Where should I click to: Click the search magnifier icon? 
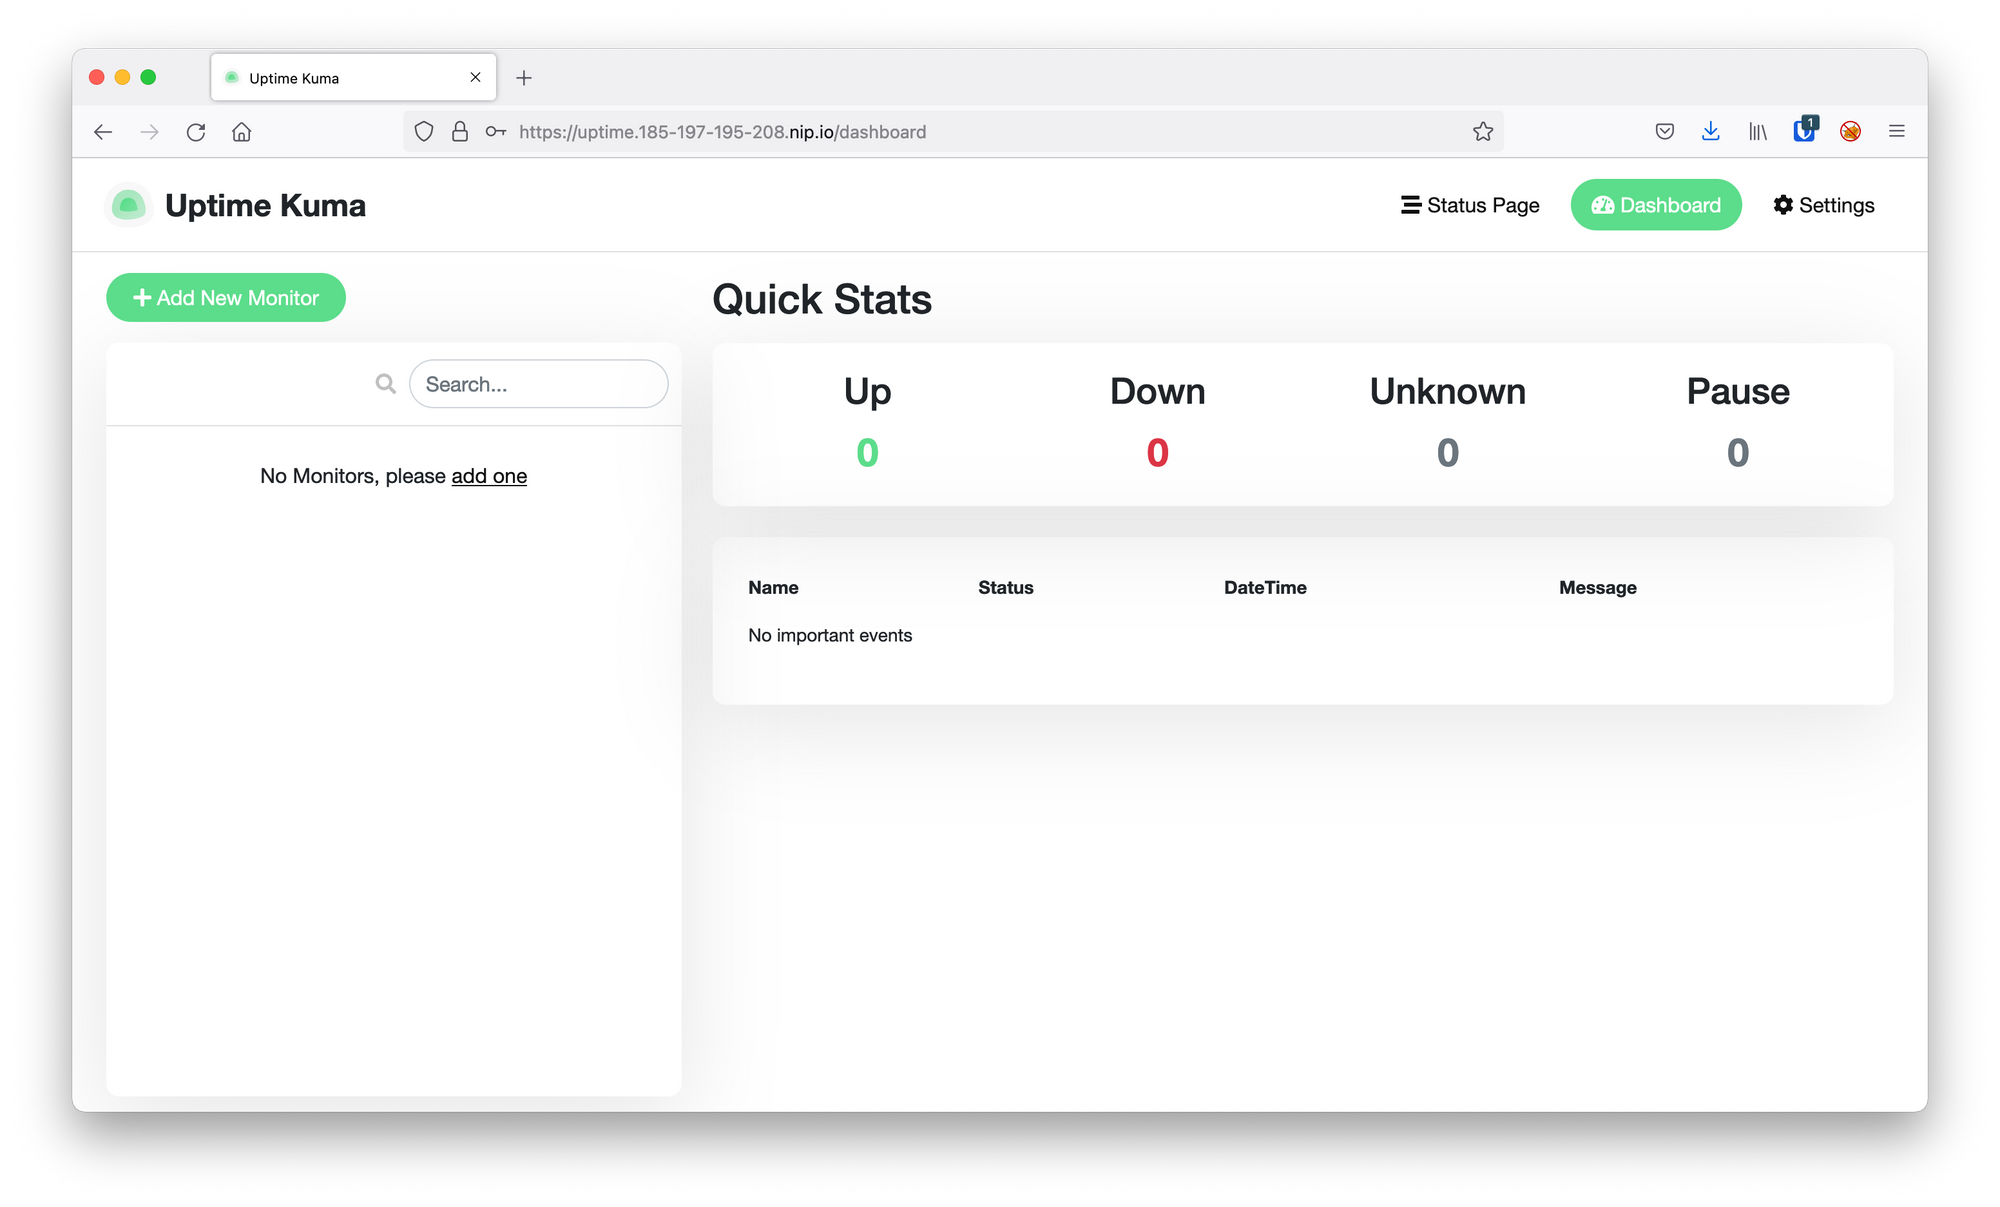coord(386,384)
